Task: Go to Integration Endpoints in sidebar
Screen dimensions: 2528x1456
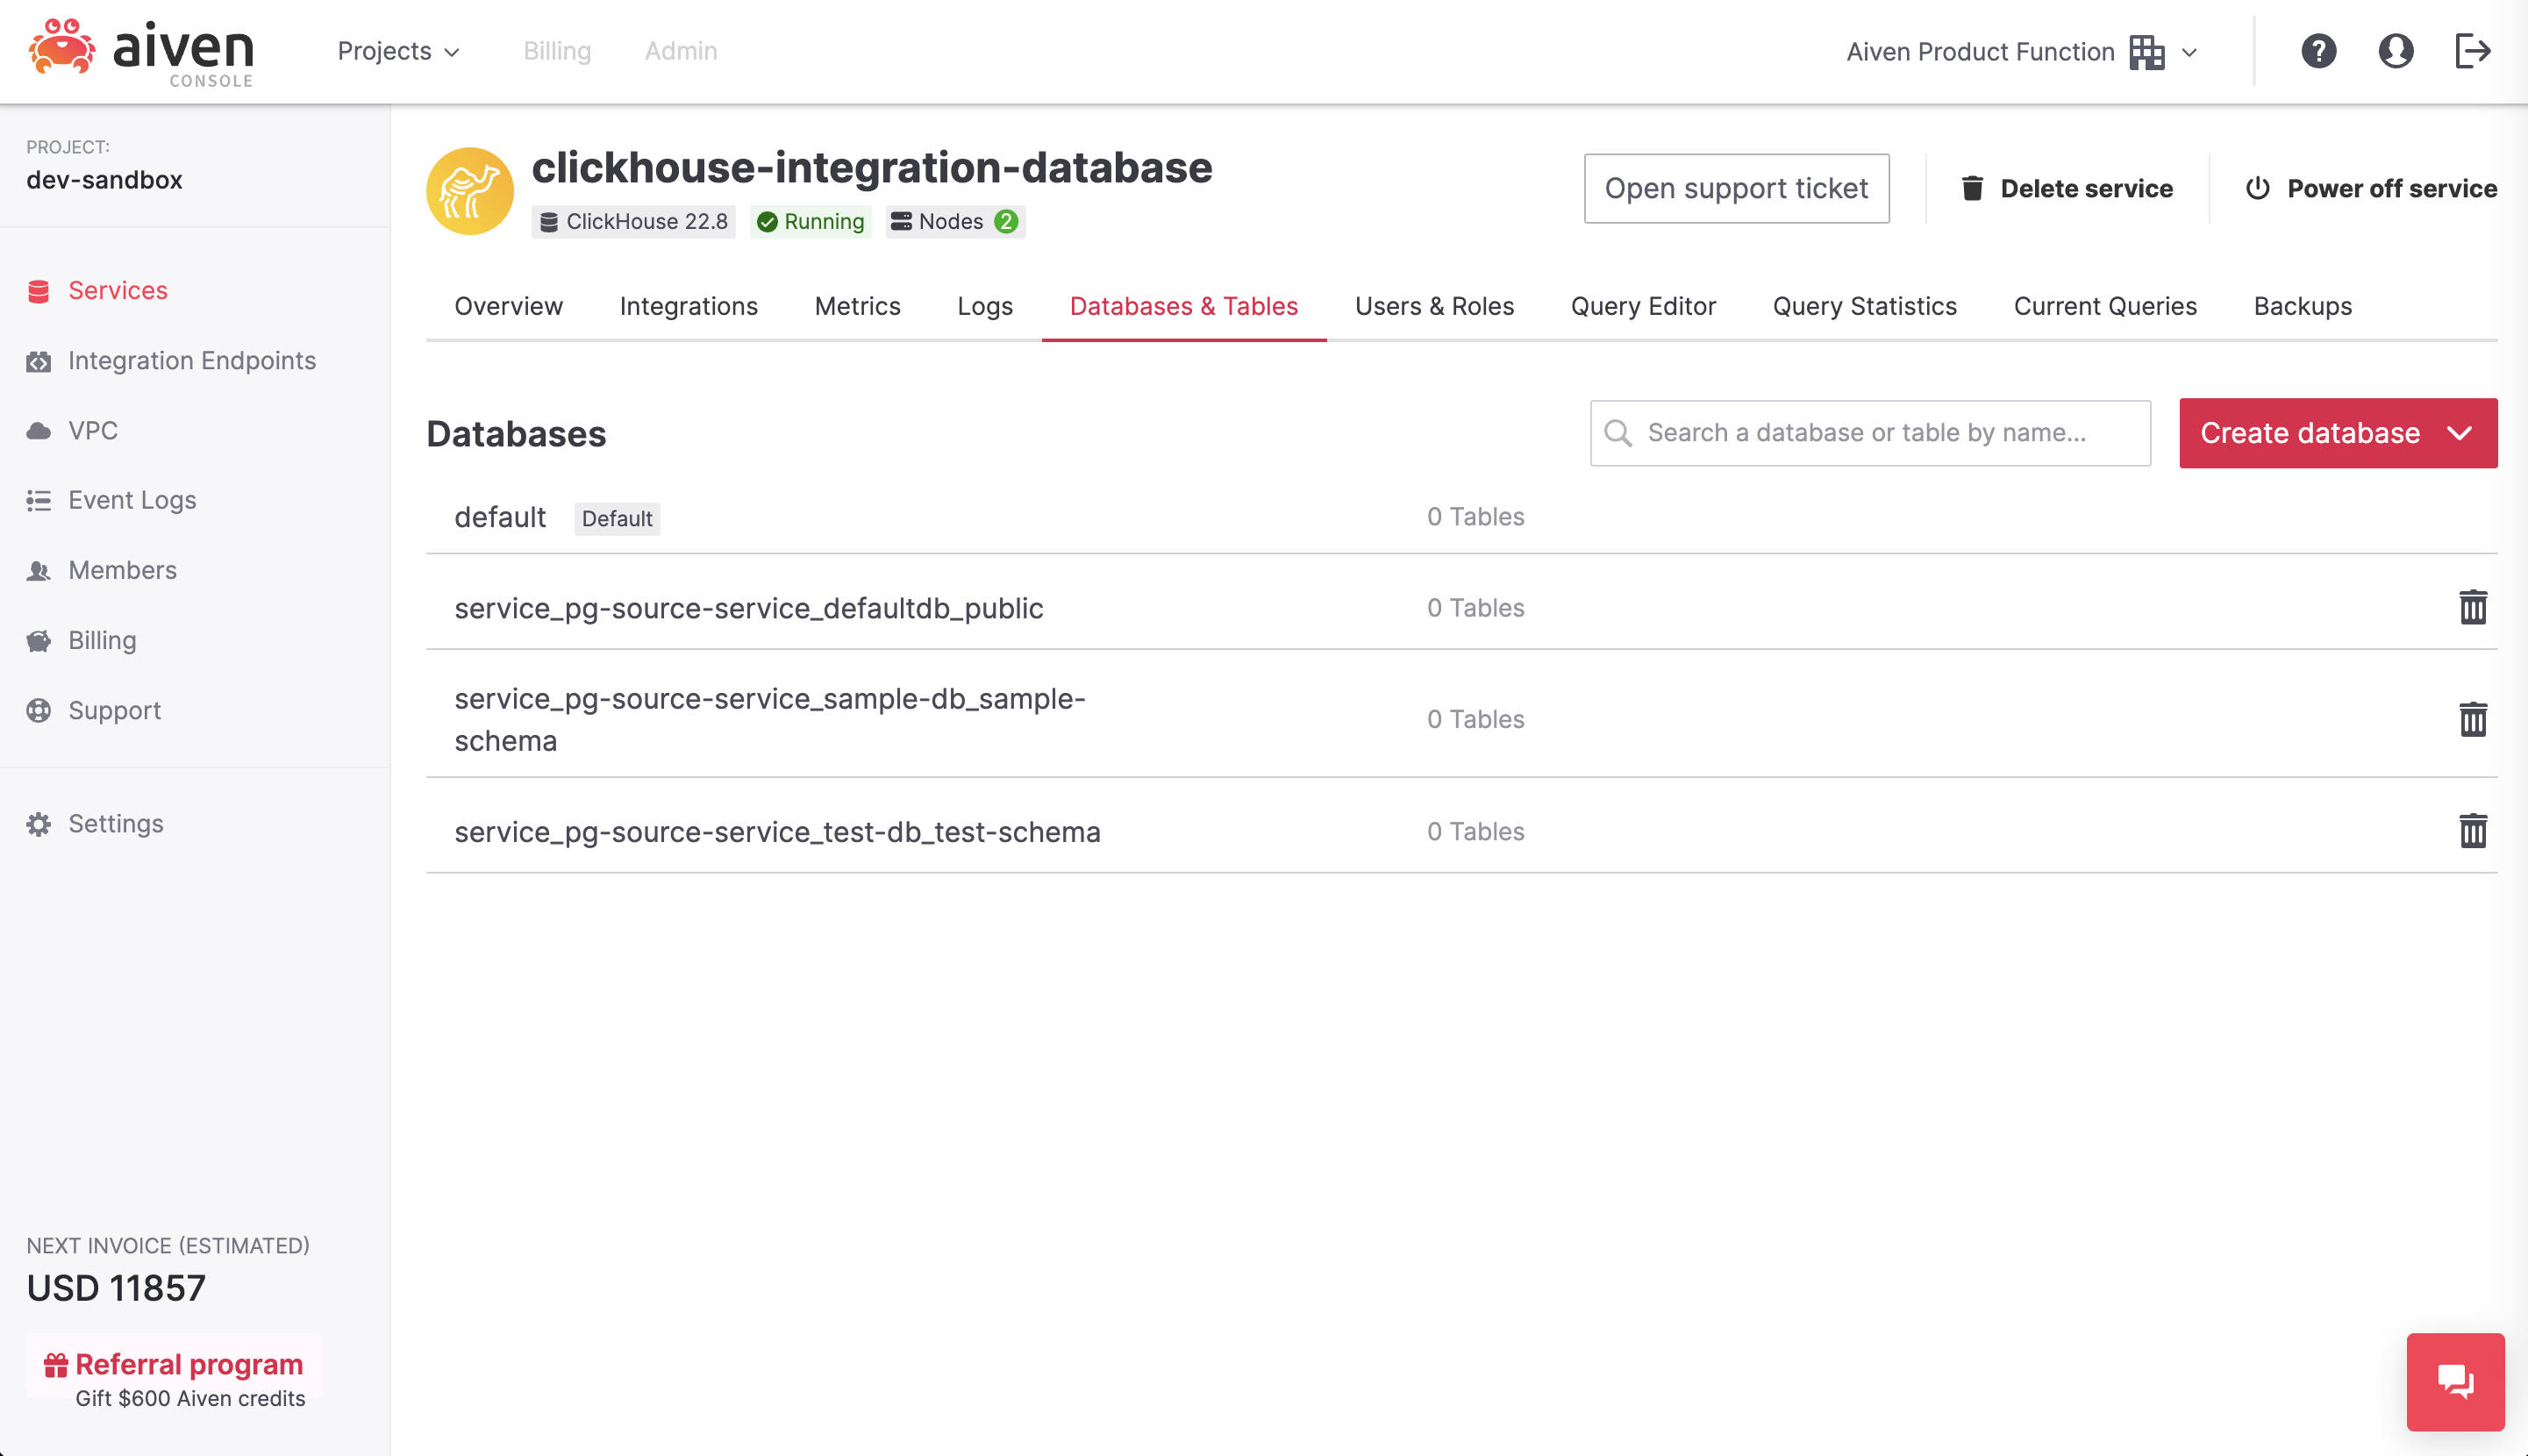Action: (192, 361)
